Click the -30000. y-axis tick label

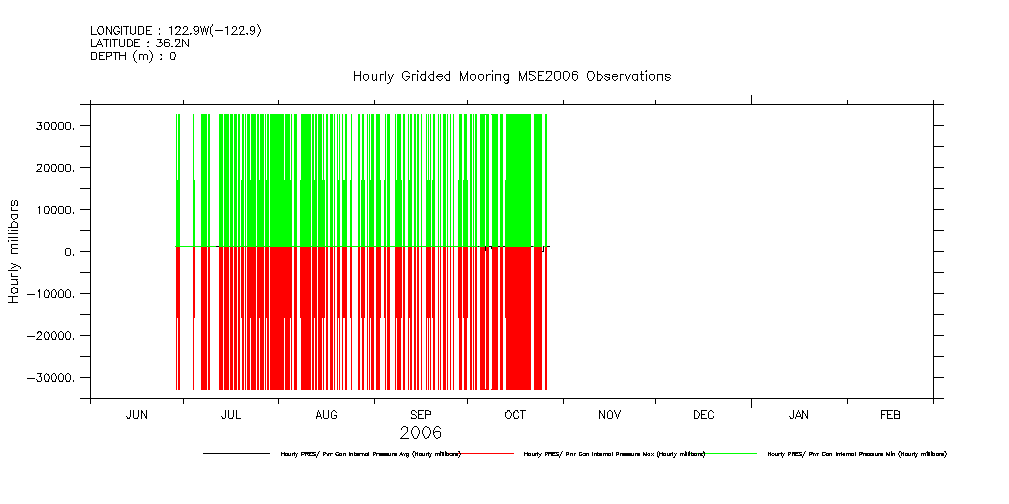[x=52, y=378]
